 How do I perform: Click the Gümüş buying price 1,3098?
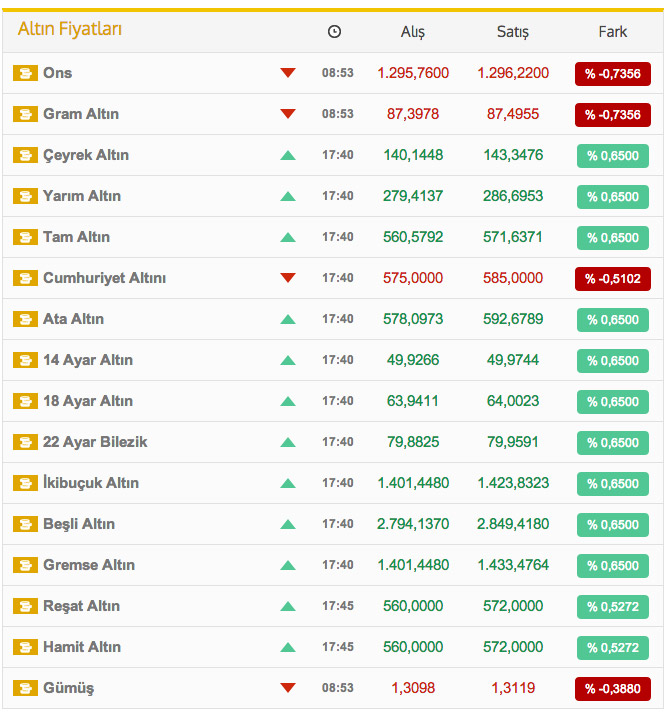click(413, 688)
